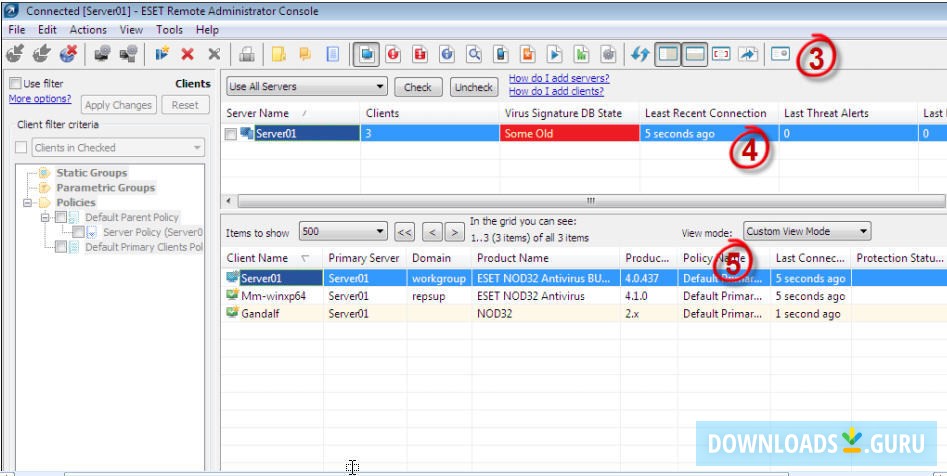Viewport: 947px width, 476px height.
Task: Click the Check button
Action: [x=418, y=87]
